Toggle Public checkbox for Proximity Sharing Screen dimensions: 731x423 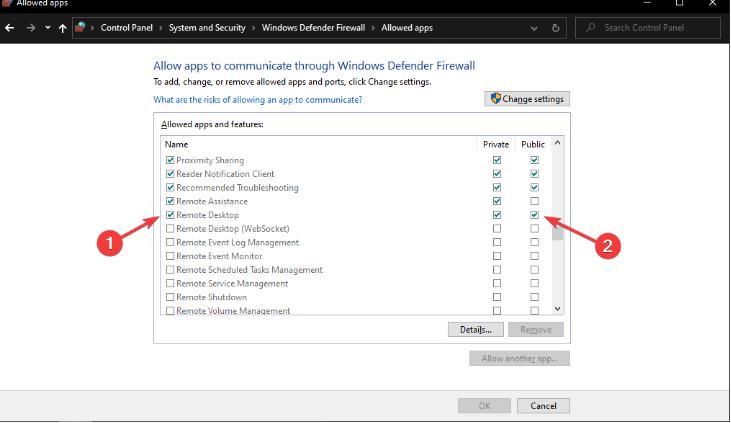(534, 160)
